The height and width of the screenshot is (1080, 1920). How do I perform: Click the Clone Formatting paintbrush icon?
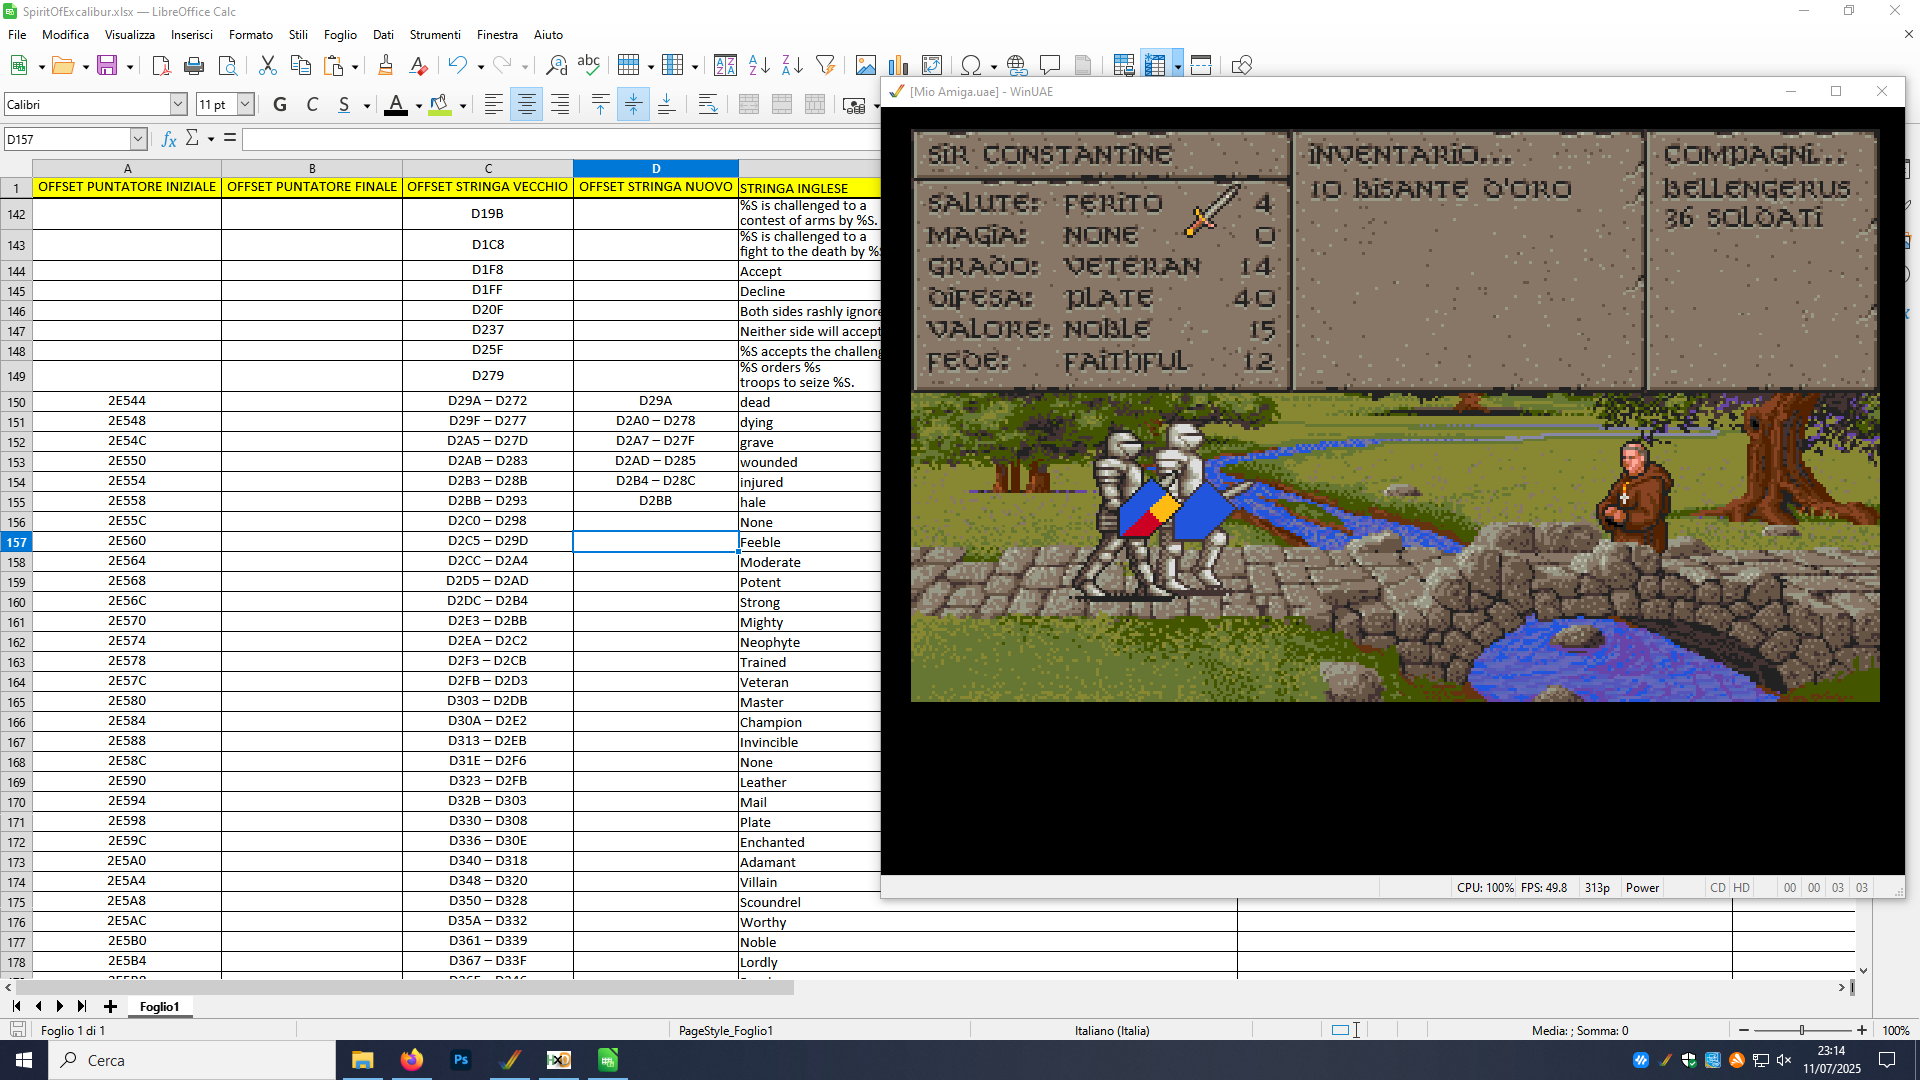(x=385, y=66)
